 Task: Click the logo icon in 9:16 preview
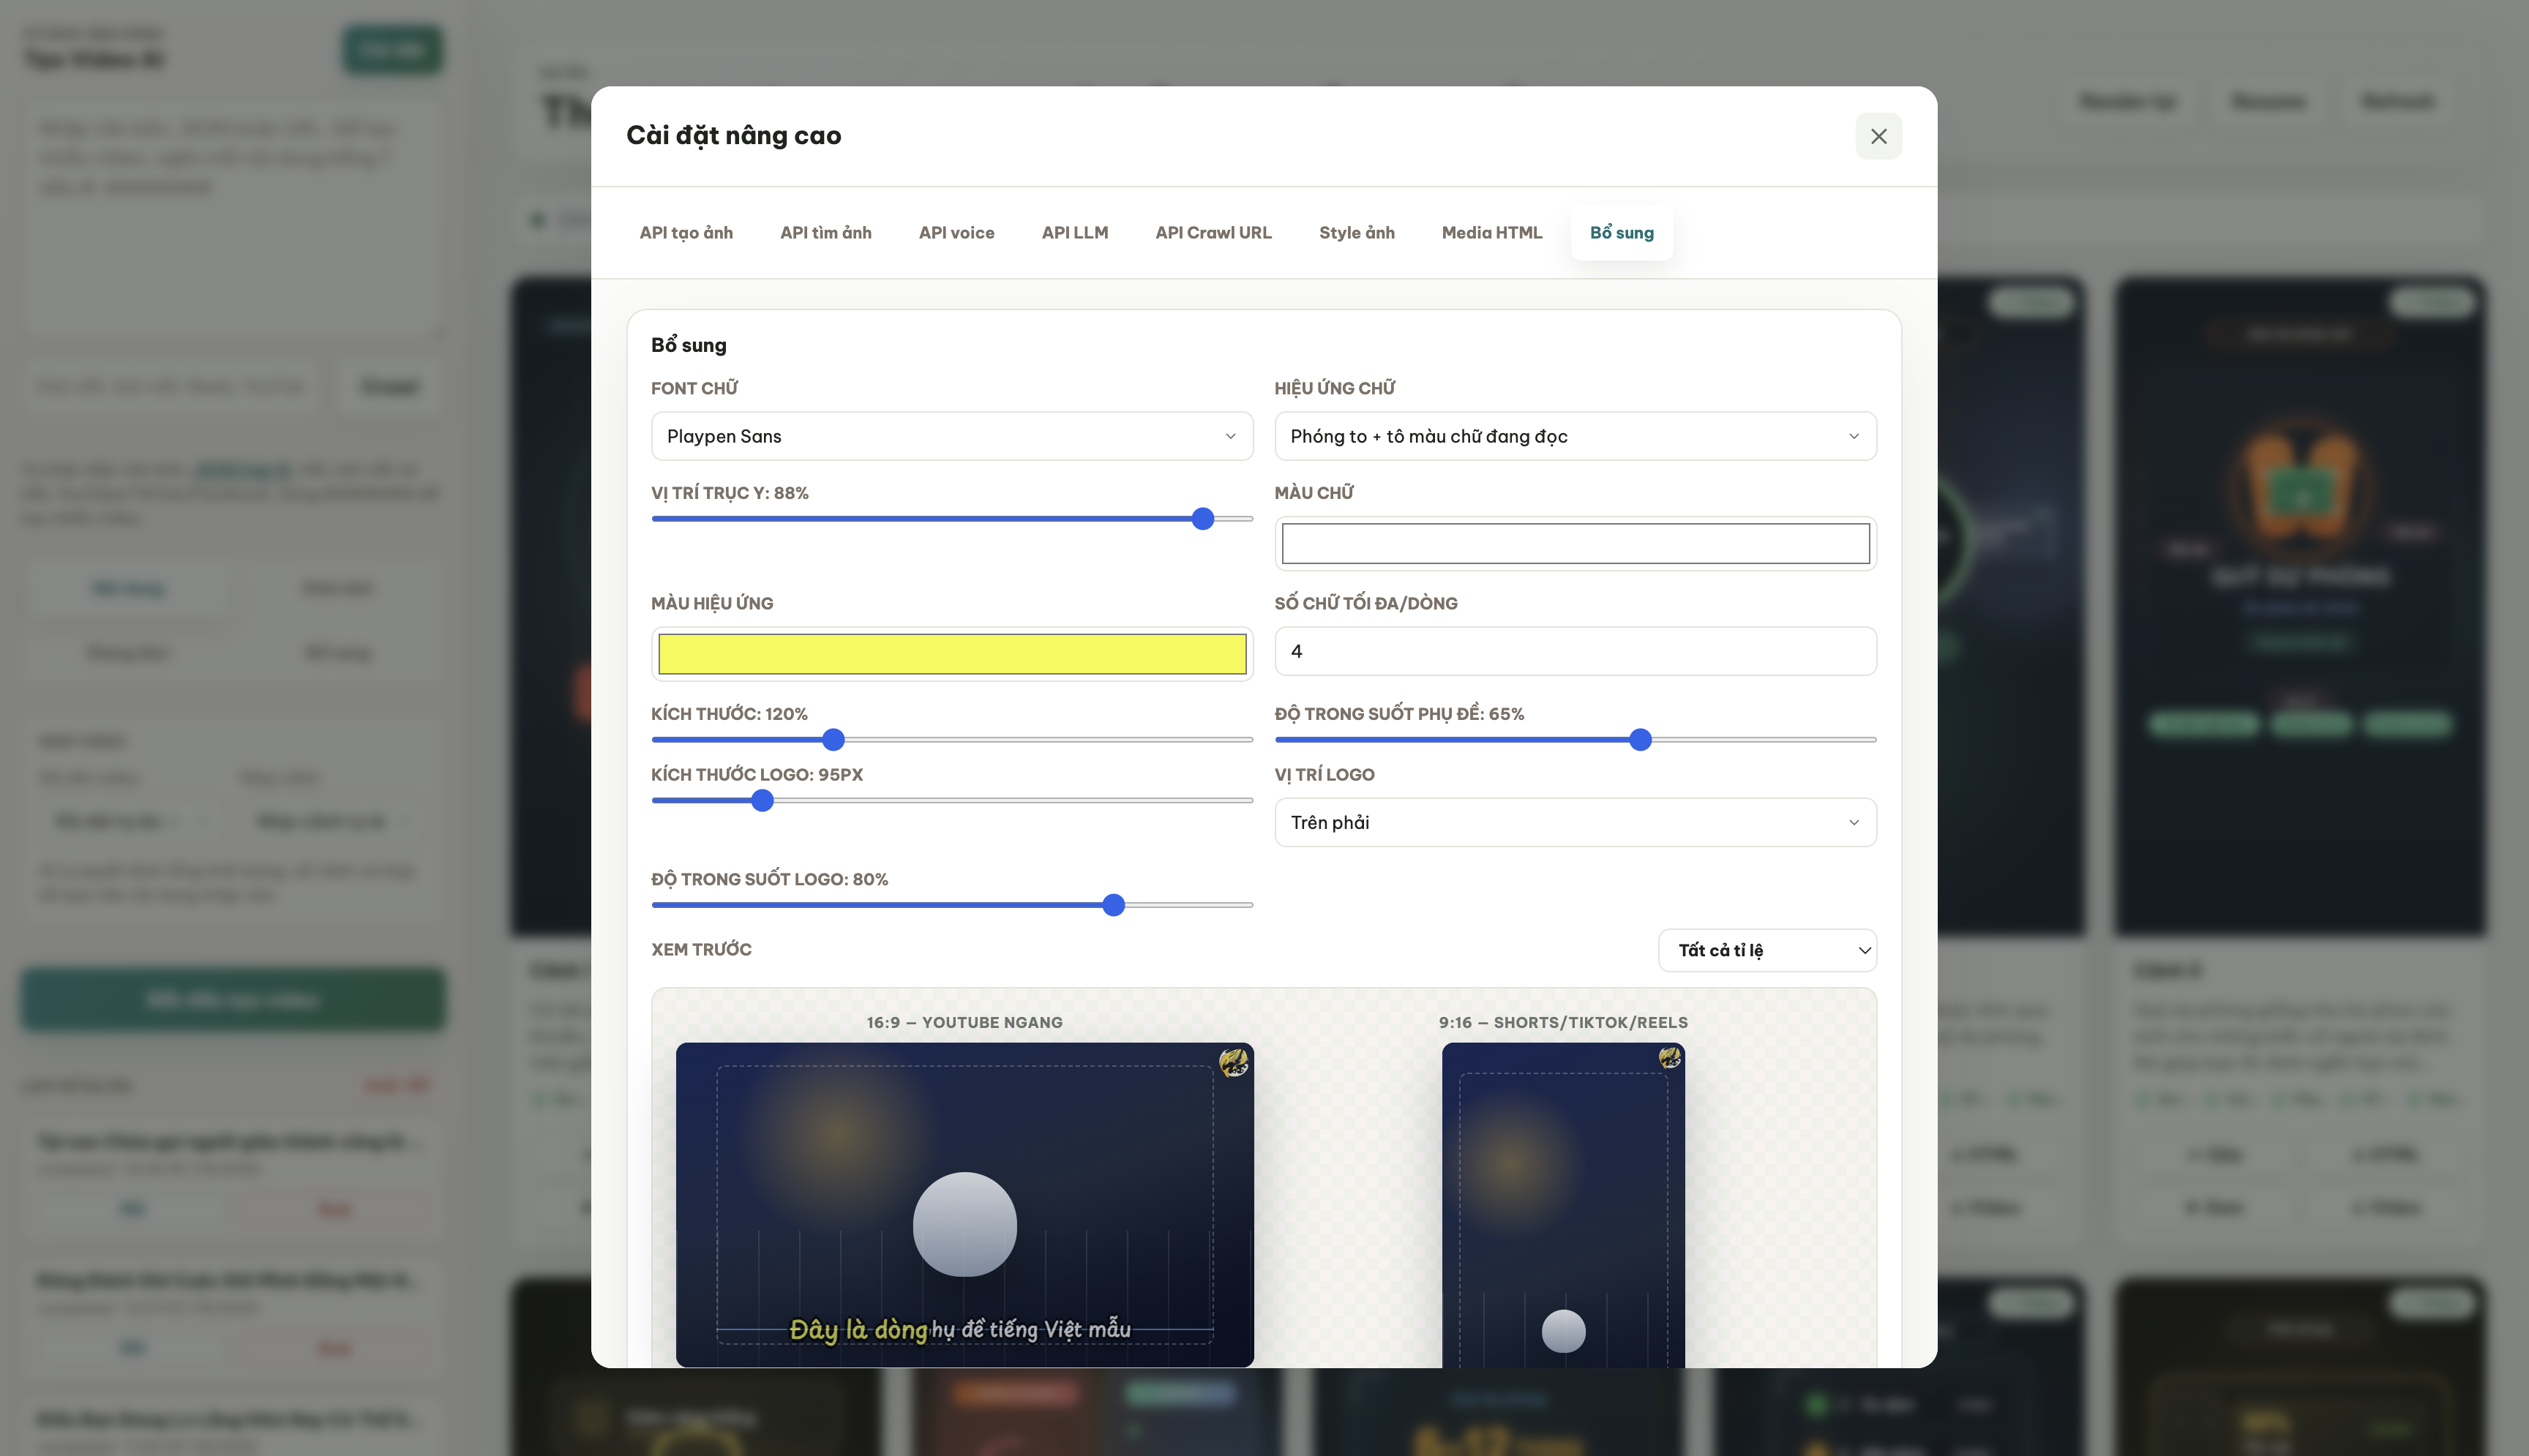click(x=1669, y=1058)
